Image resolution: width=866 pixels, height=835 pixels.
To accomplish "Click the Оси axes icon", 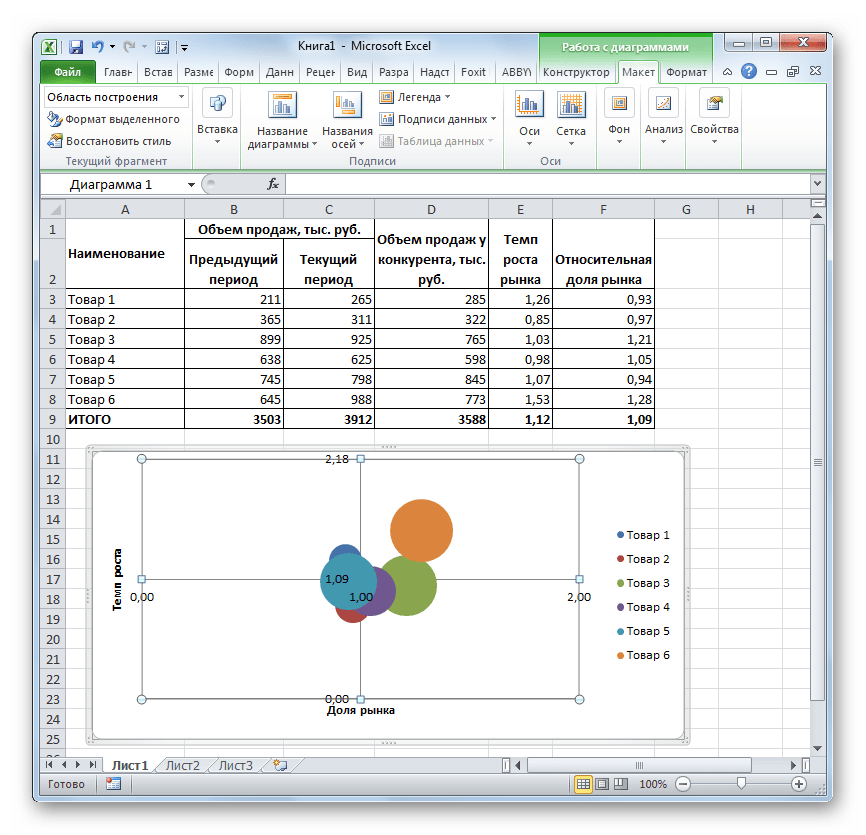I will point(529,104).
